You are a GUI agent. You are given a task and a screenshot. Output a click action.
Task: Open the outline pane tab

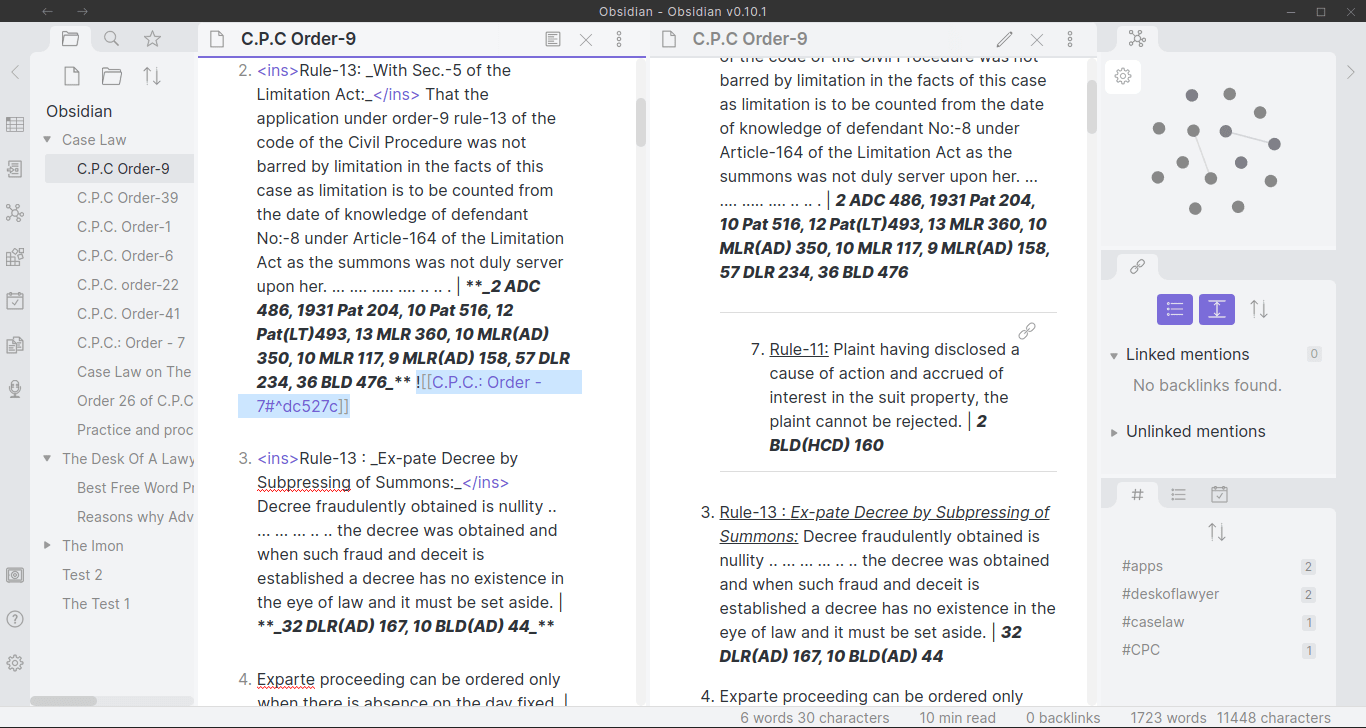click(1178, 494)
